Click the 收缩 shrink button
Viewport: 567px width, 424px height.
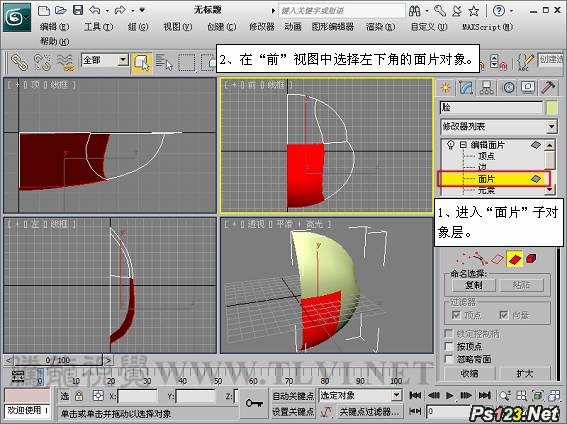(469, 374)
